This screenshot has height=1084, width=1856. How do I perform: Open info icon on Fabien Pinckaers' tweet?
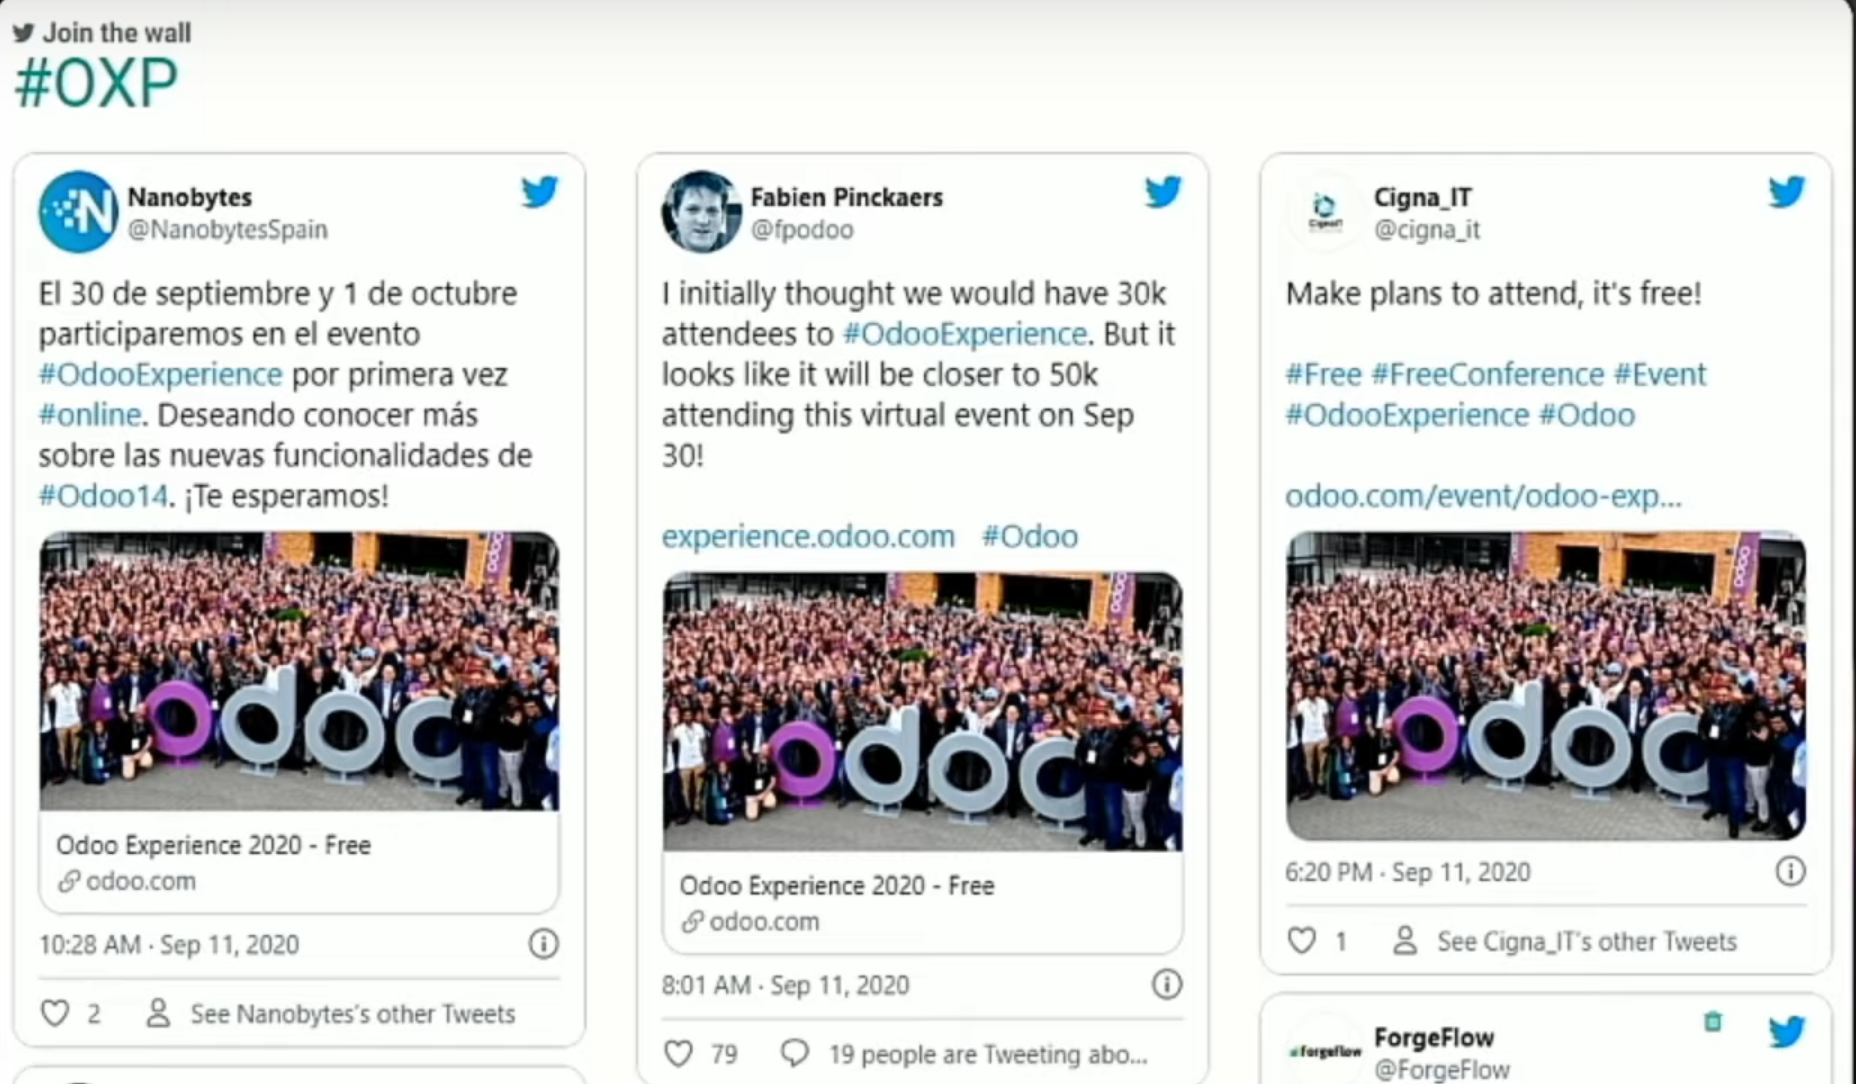point(1166,984)
